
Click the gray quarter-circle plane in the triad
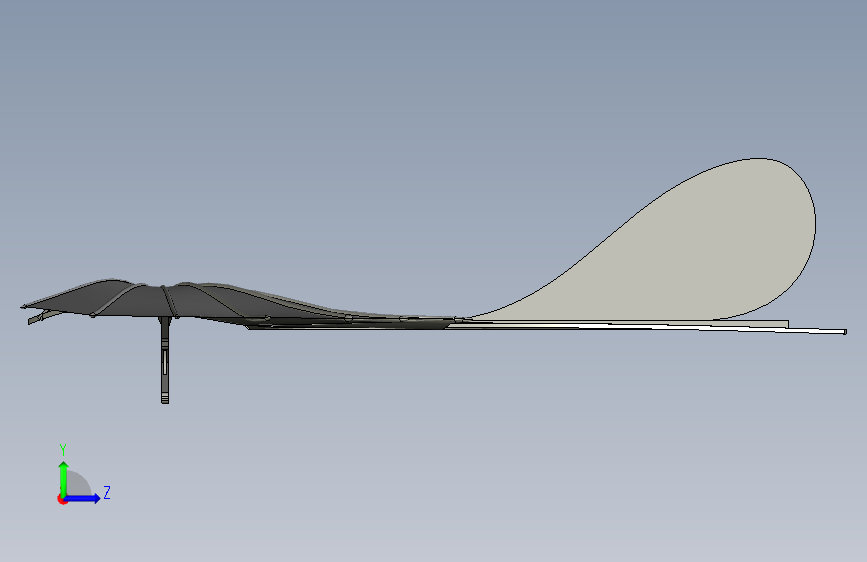point(77,485)
